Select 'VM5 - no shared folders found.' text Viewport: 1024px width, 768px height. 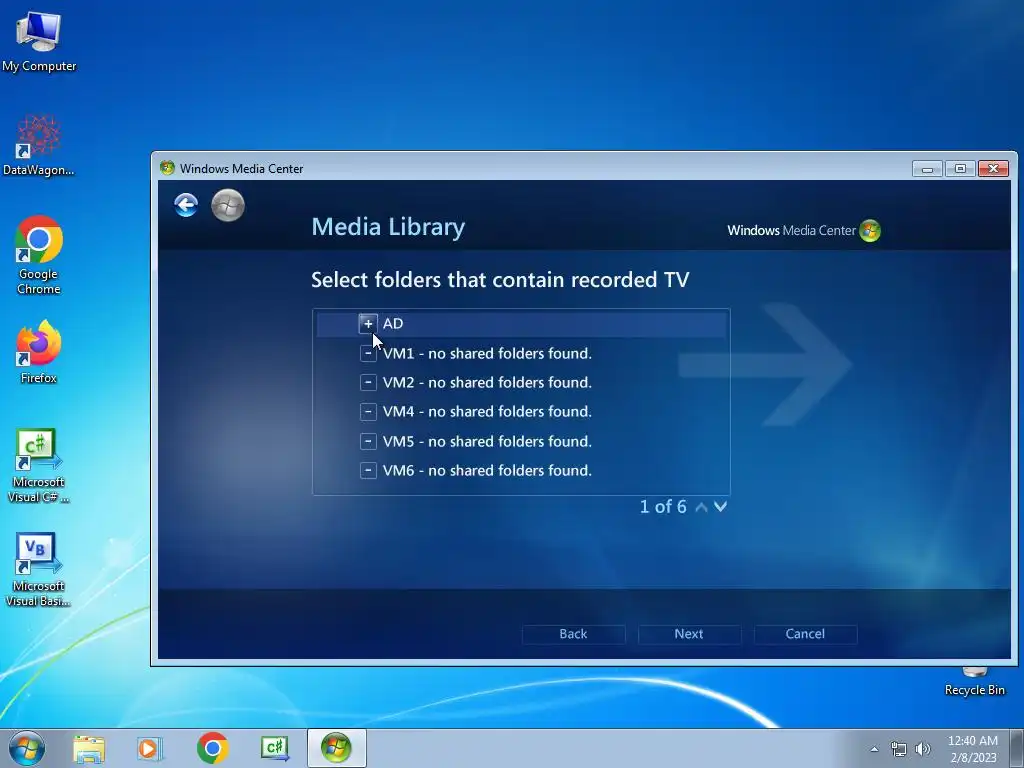(x=487, y=441)
